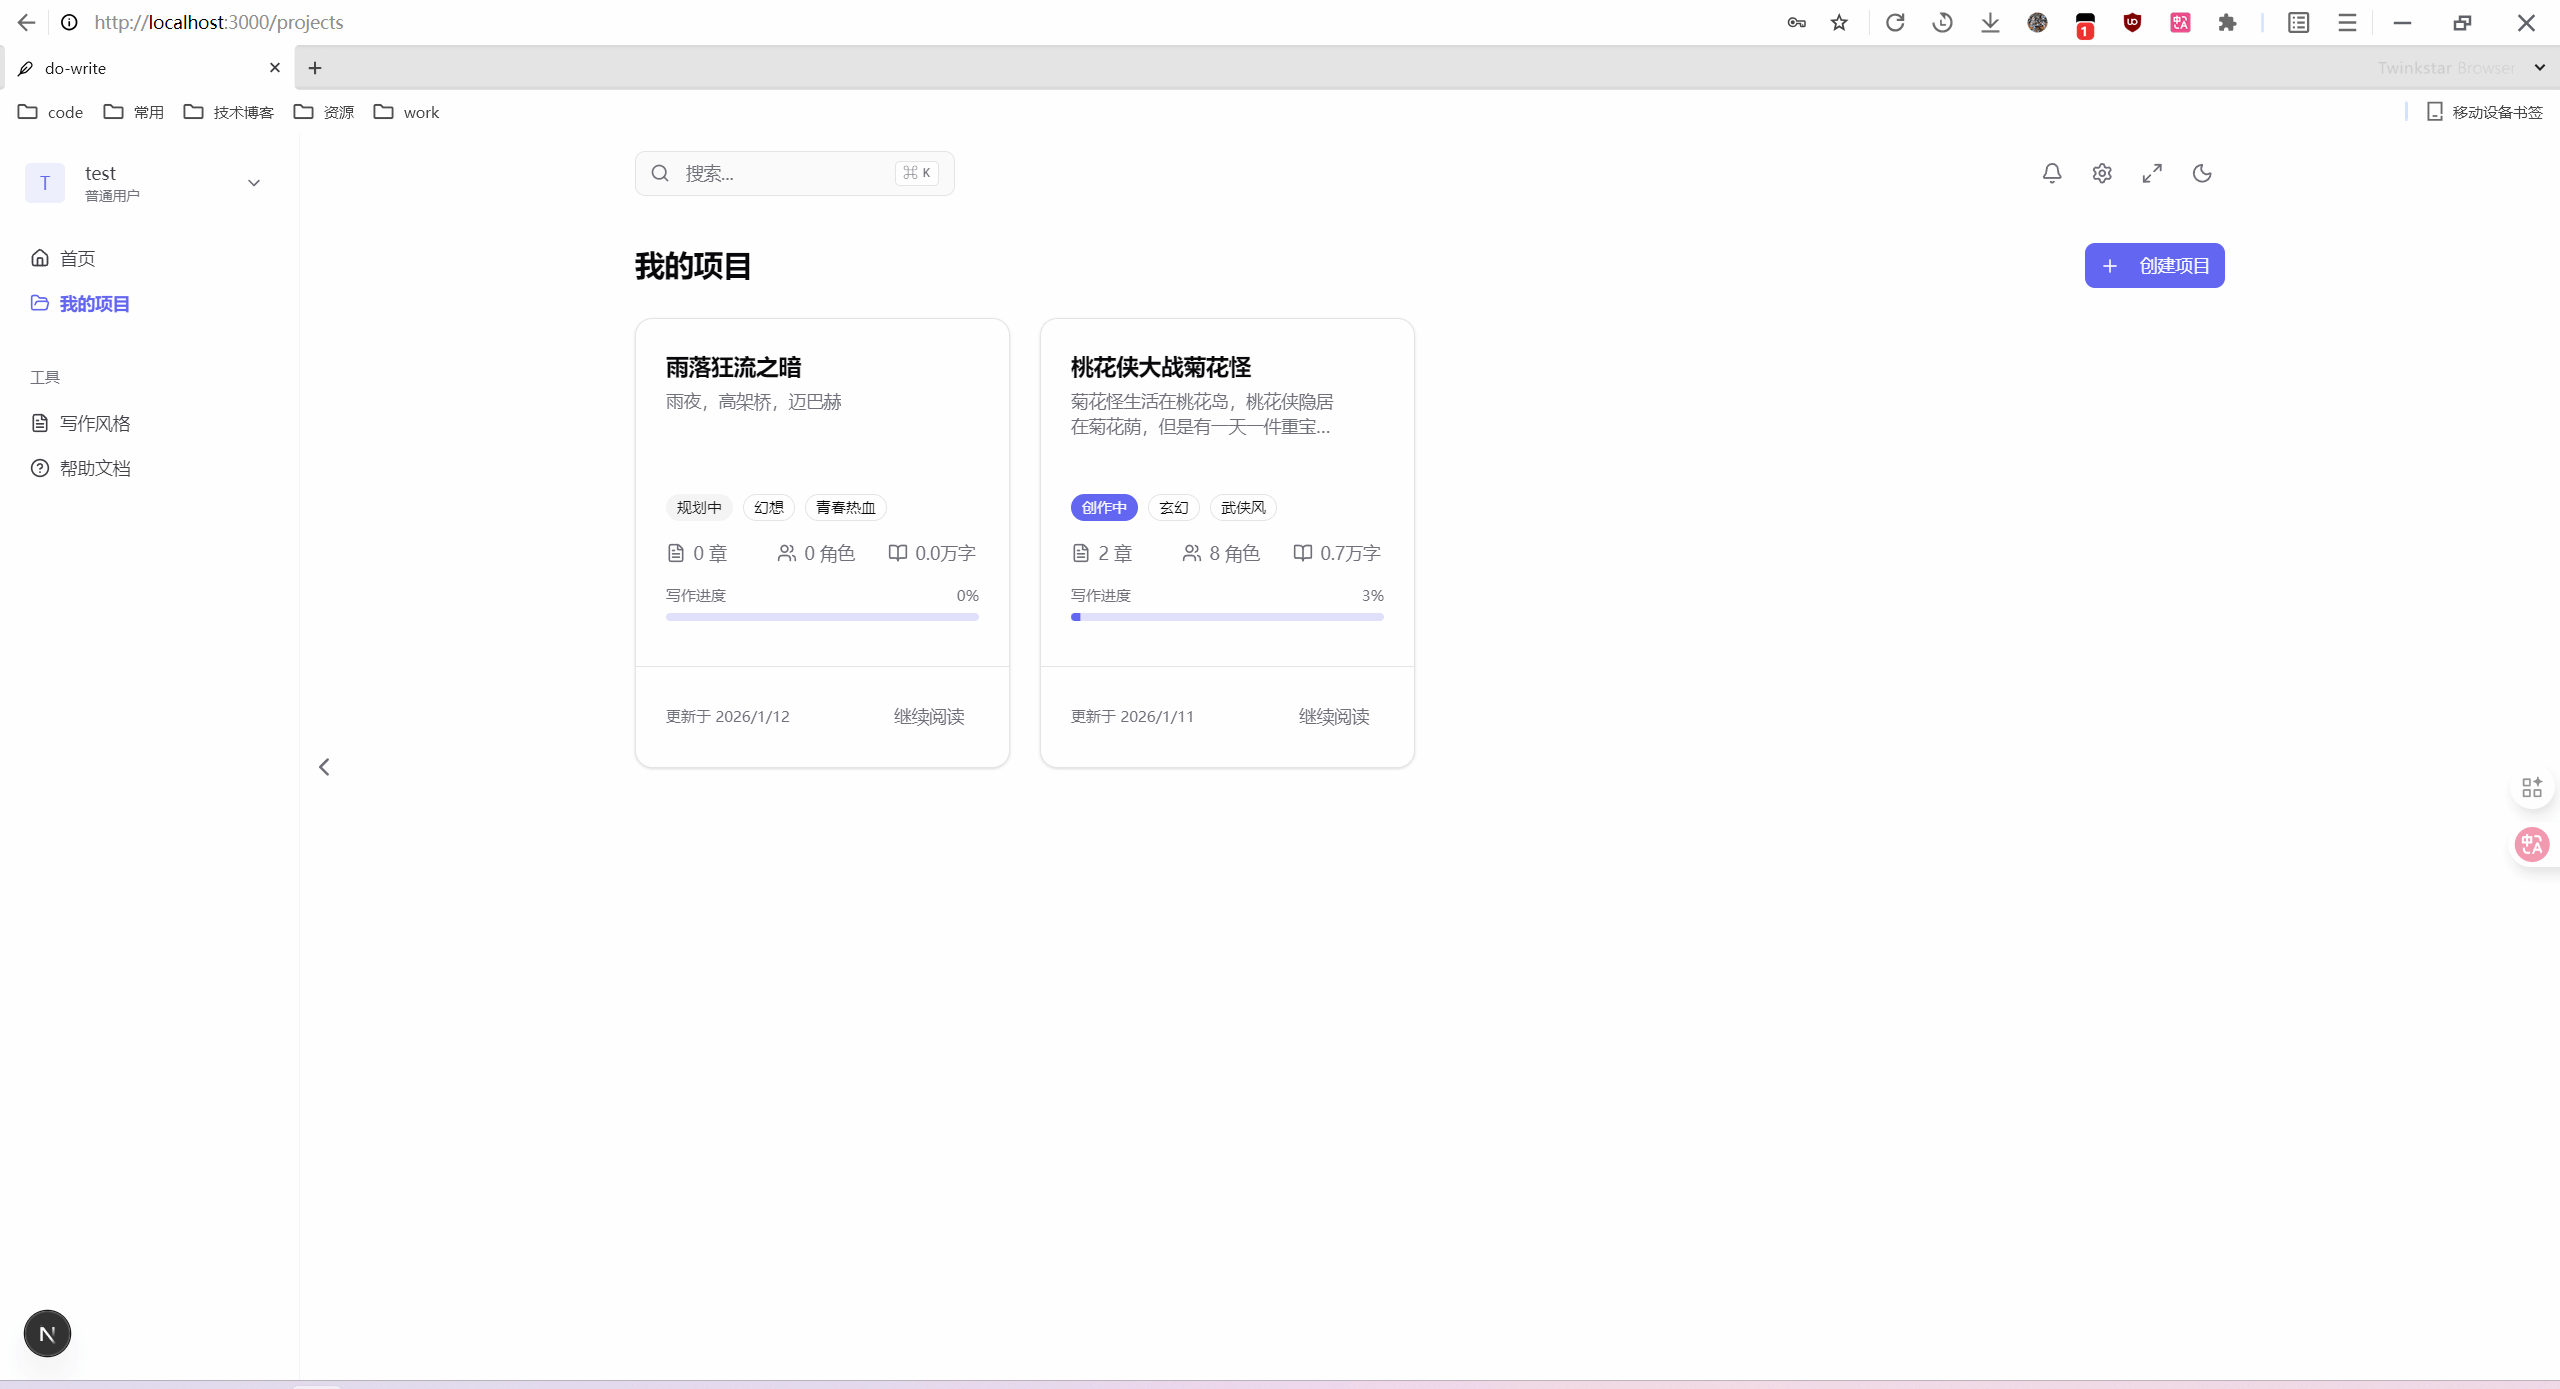Expand the test user account dropdown
The width and height of the screenshot is (2560, 1389).
253,182
